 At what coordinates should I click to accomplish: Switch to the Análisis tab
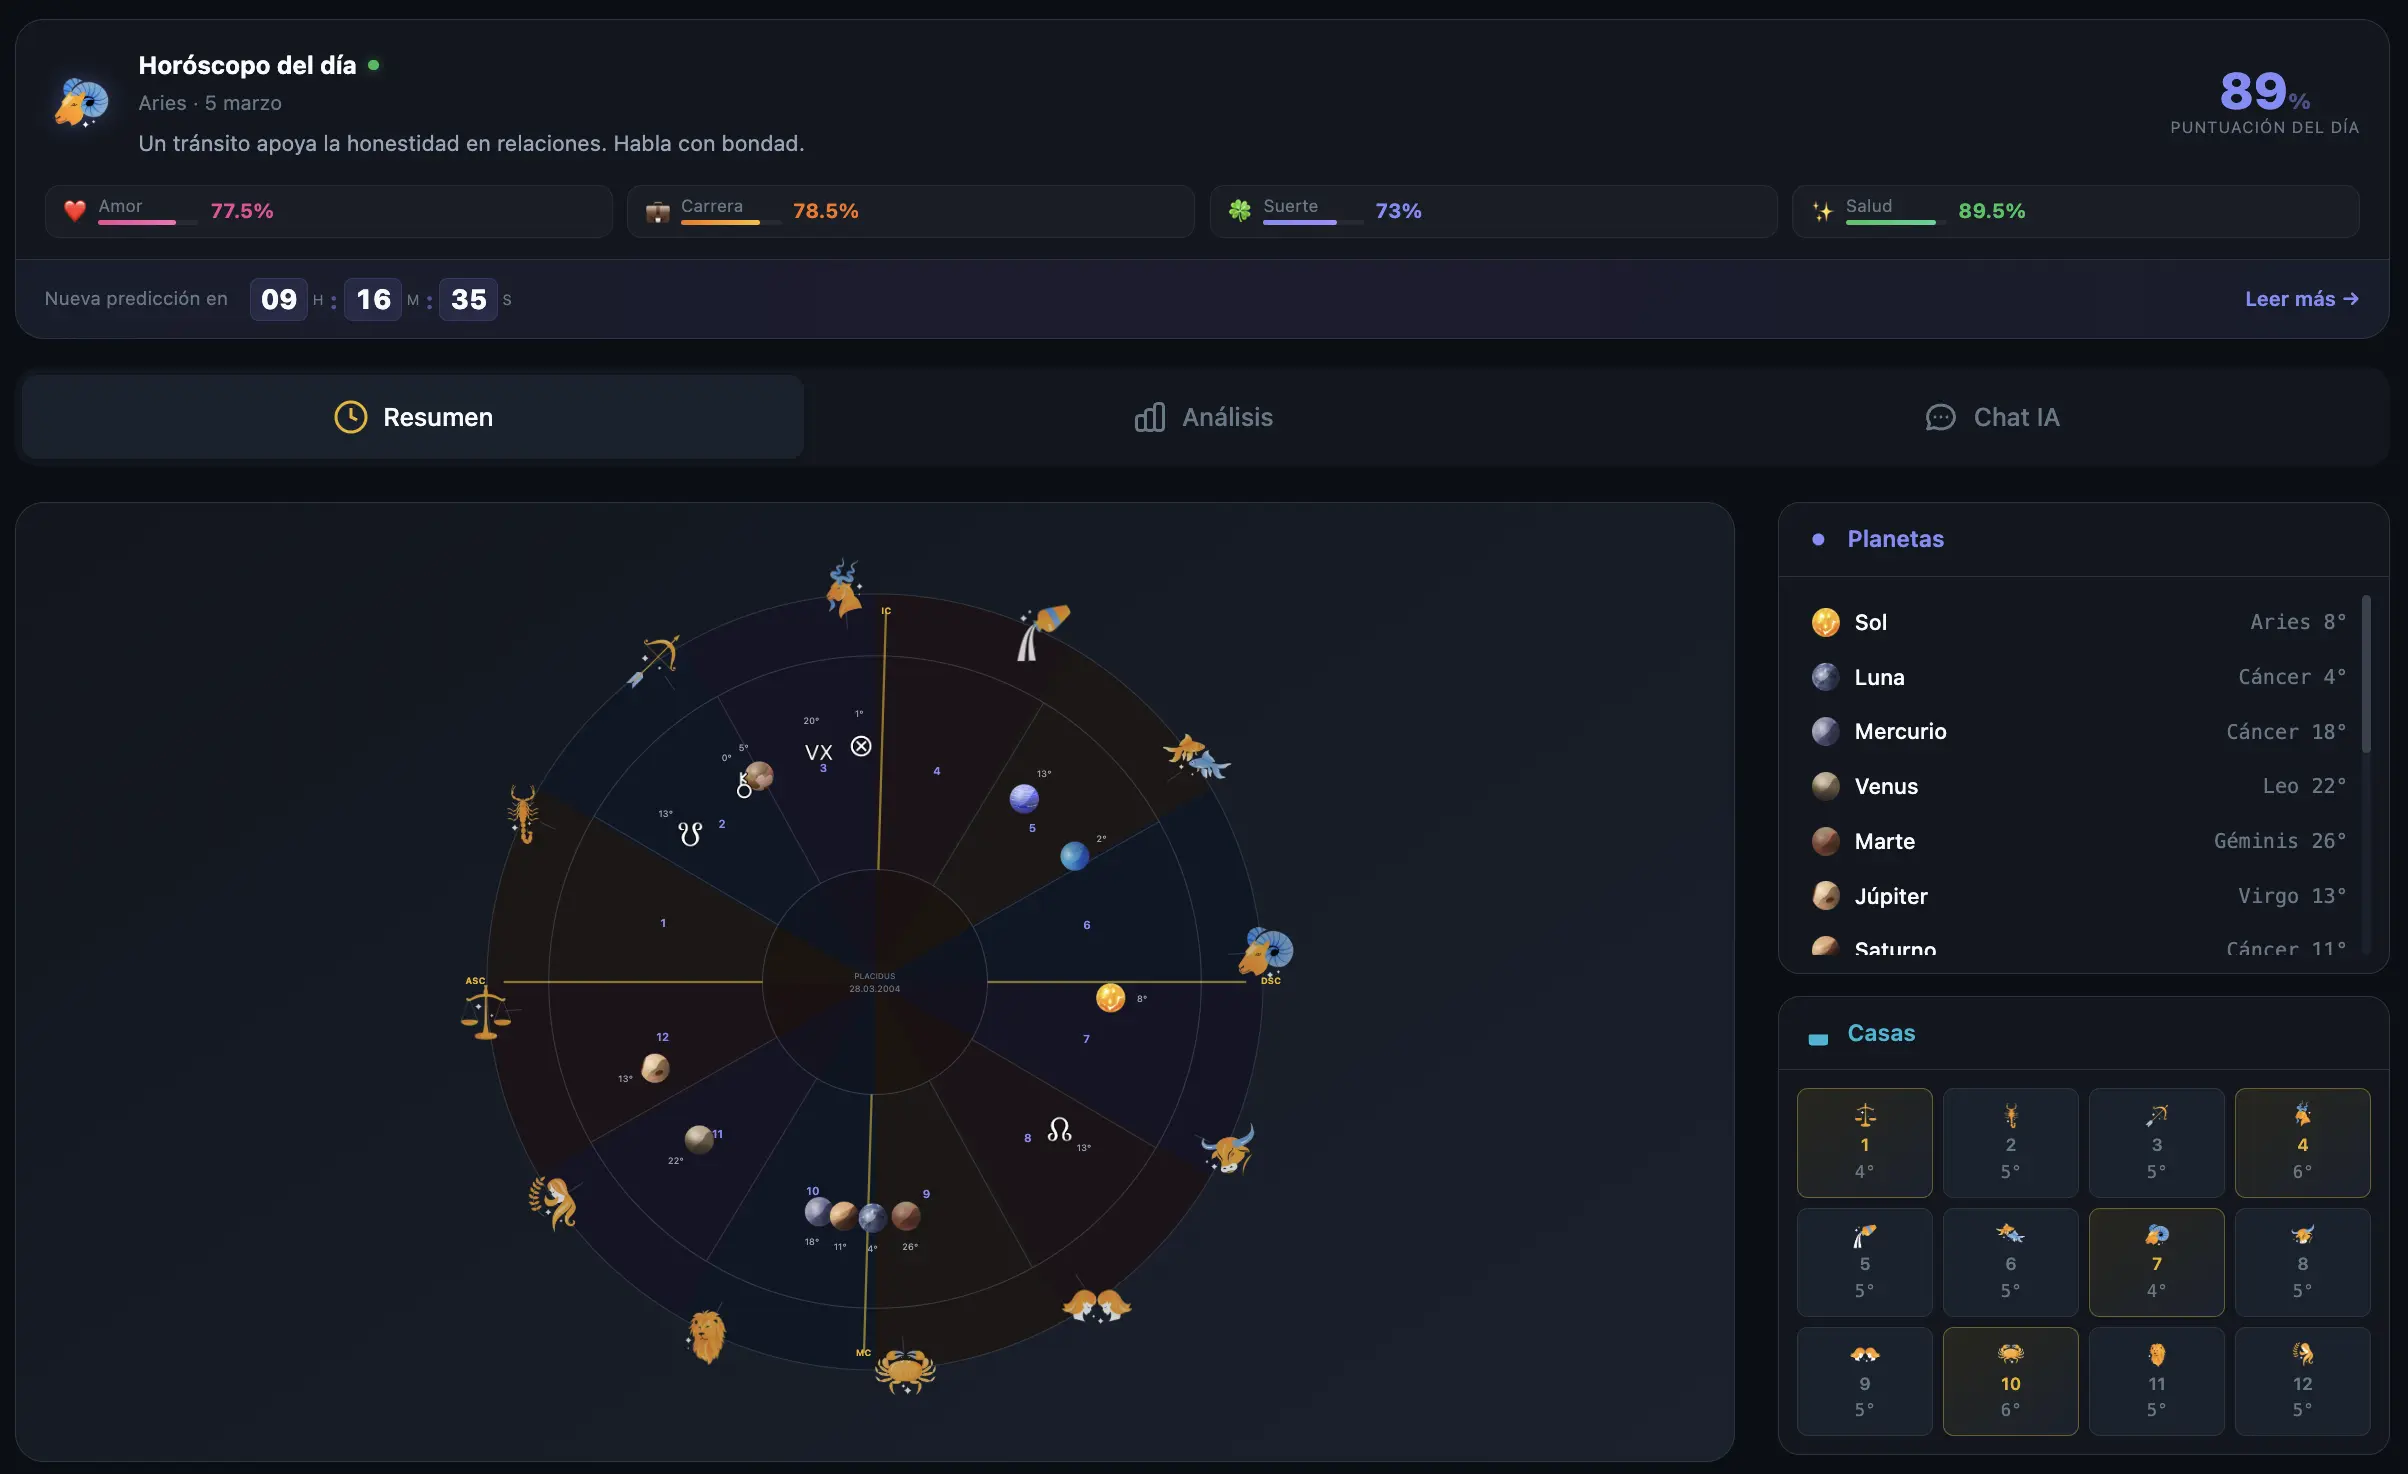[x=1204, y=417]
